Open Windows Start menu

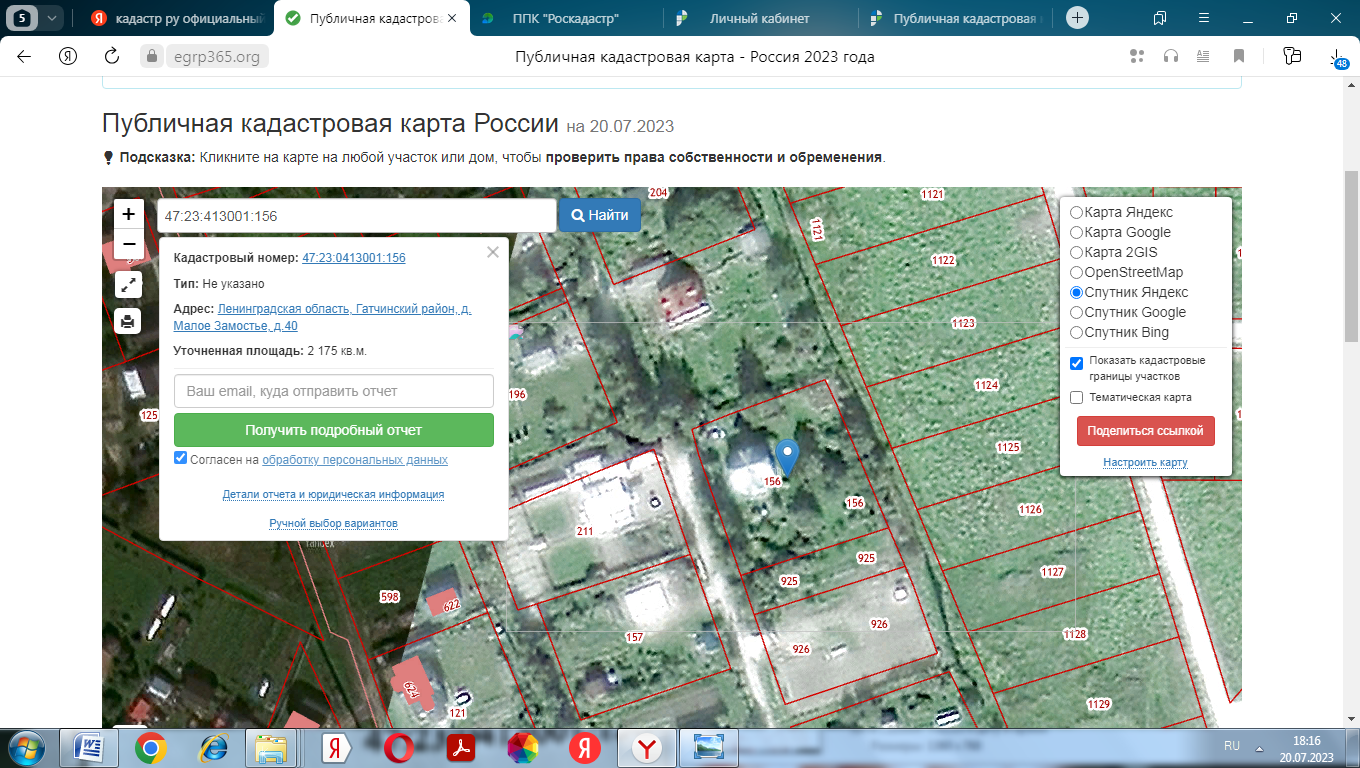tap(25, 747)
